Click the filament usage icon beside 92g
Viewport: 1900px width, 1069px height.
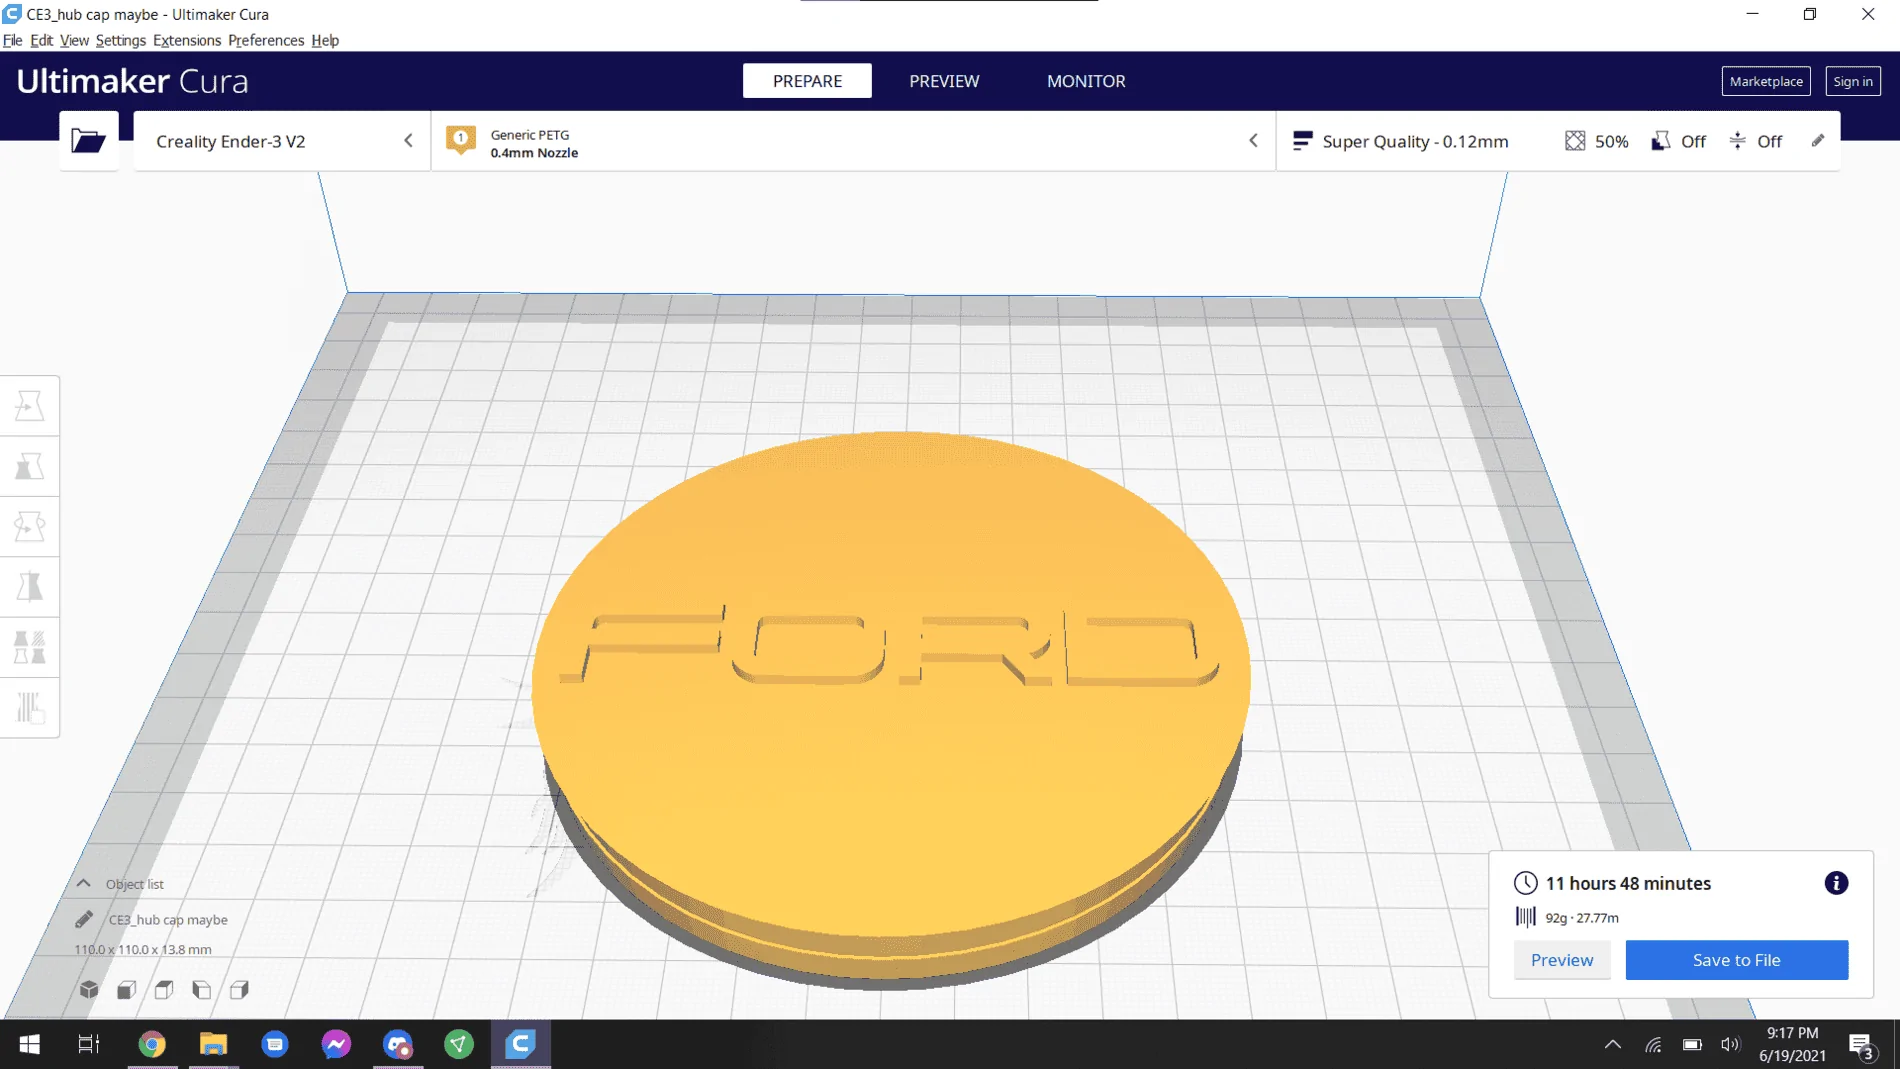[x=1525, y=917]
